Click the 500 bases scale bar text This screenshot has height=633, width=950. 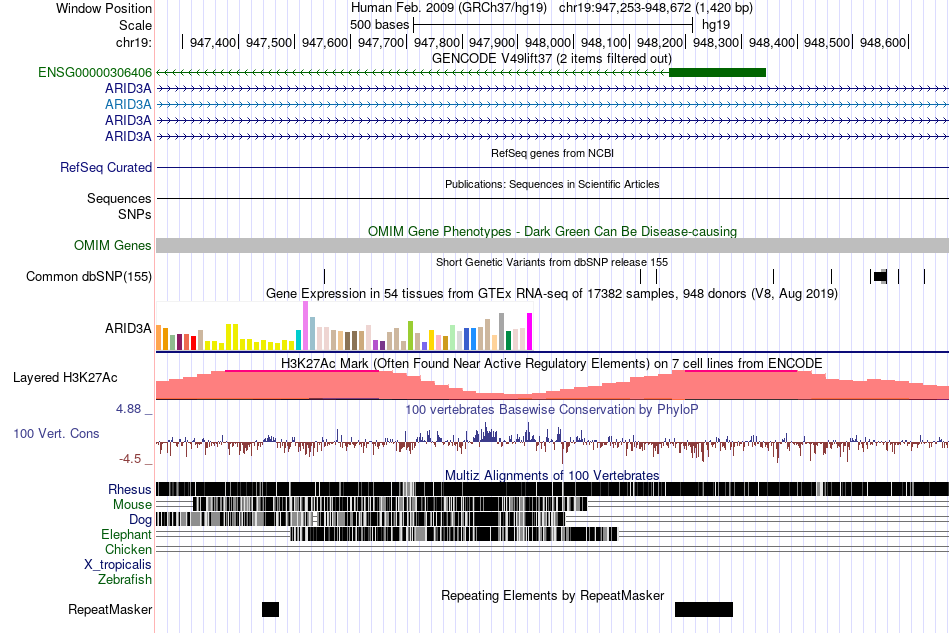point(379,25)
